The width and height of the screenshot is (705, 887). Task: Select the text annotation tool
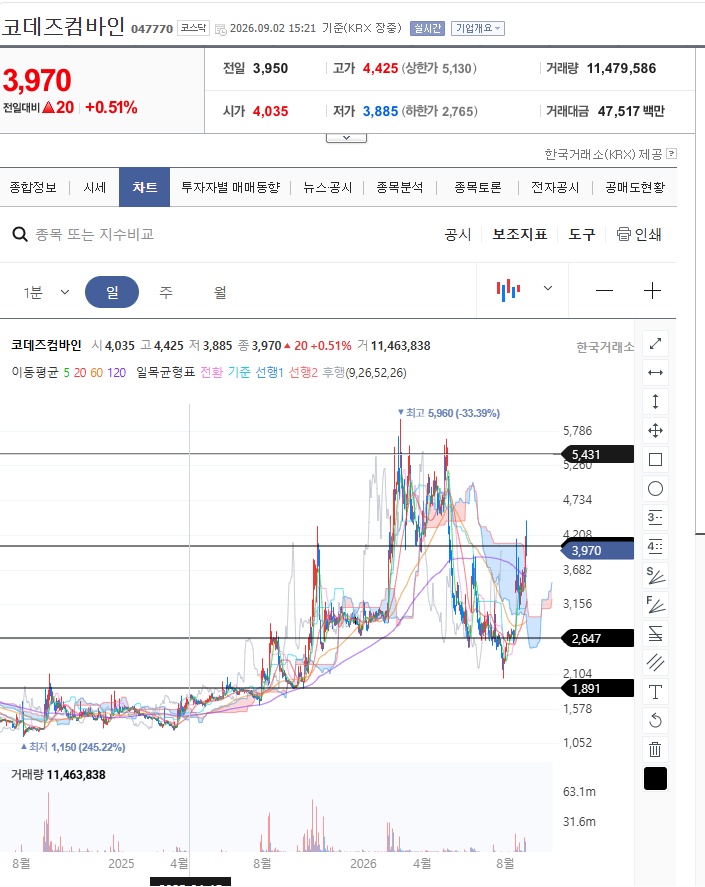pyautogui.click(x=655, y=692)
